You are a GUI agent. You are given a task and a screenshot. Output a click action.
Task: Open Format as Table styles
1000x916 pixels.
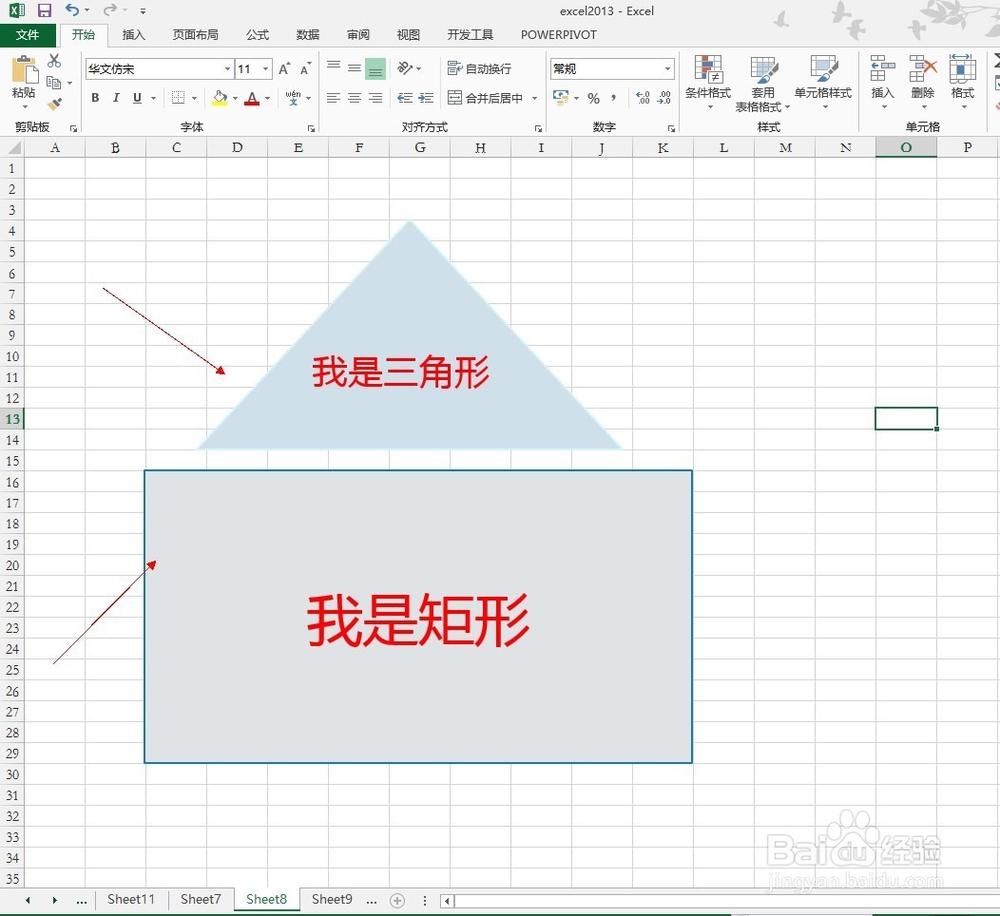click(763, 83)
